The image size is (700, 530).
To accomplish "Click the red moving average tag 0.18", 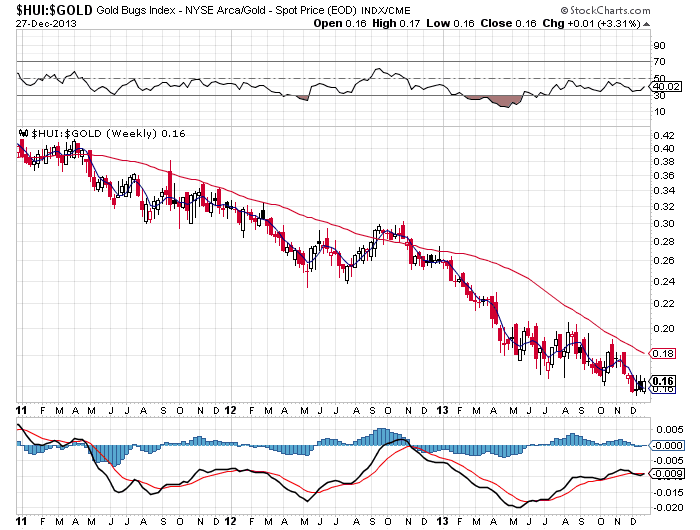I will point(663,354).
